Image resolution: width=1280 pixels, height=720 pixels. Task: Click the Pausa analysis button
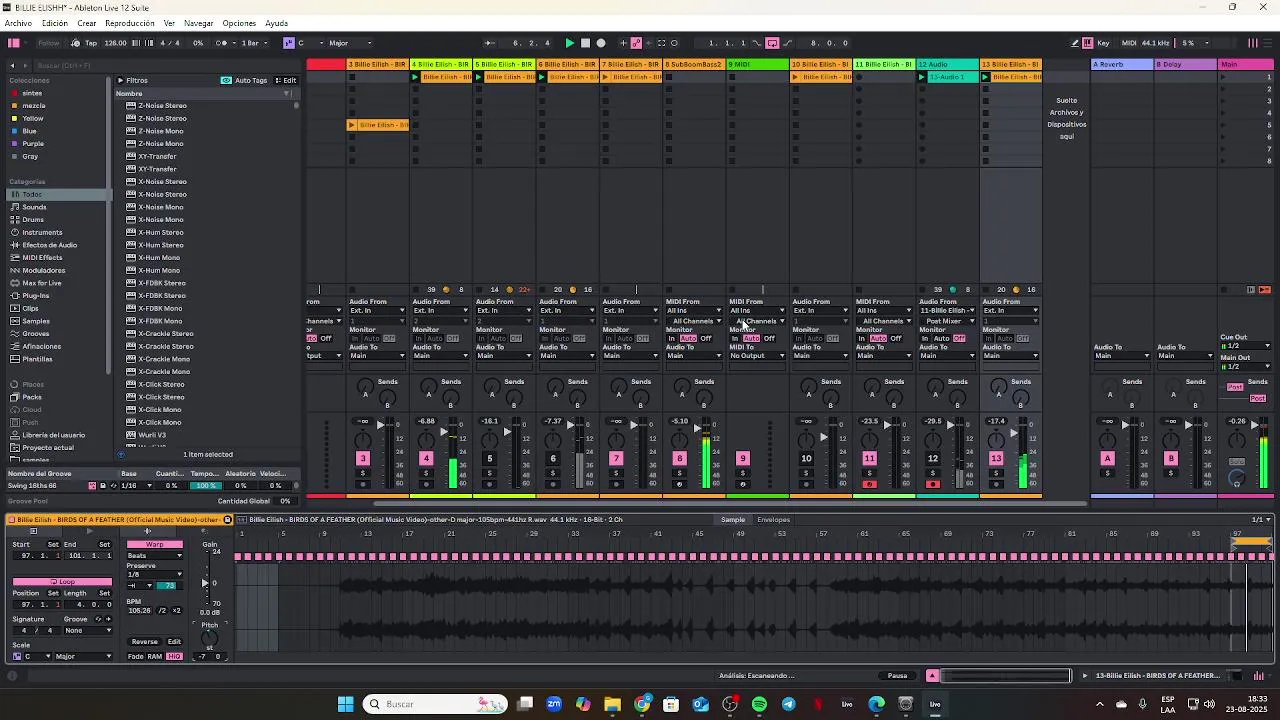tap(898, 676)
